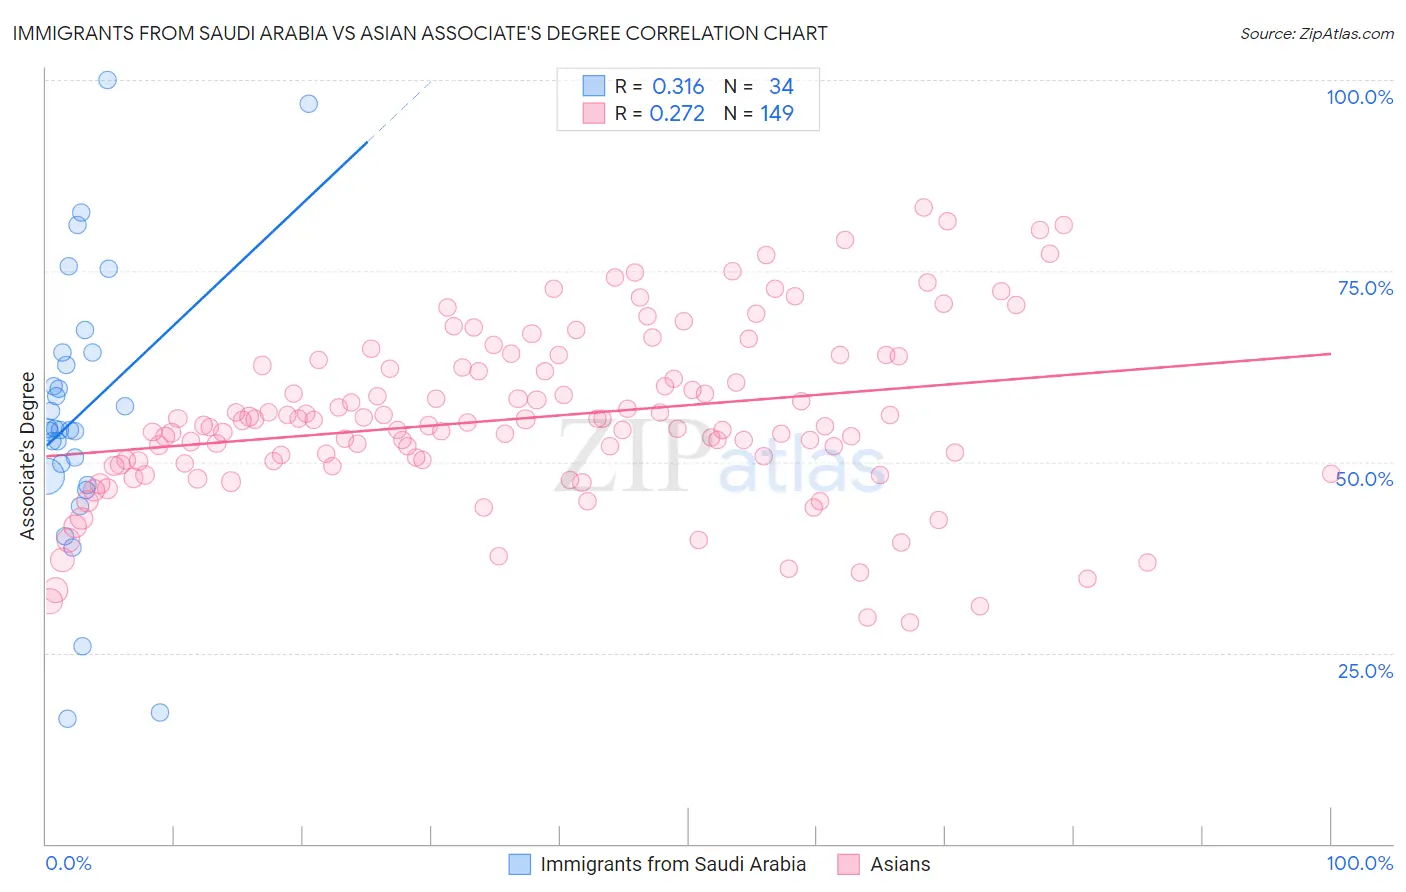Click the 25.0% y-axis tick label
This screenshot has height=892, width=1406.
(1365, 671)
